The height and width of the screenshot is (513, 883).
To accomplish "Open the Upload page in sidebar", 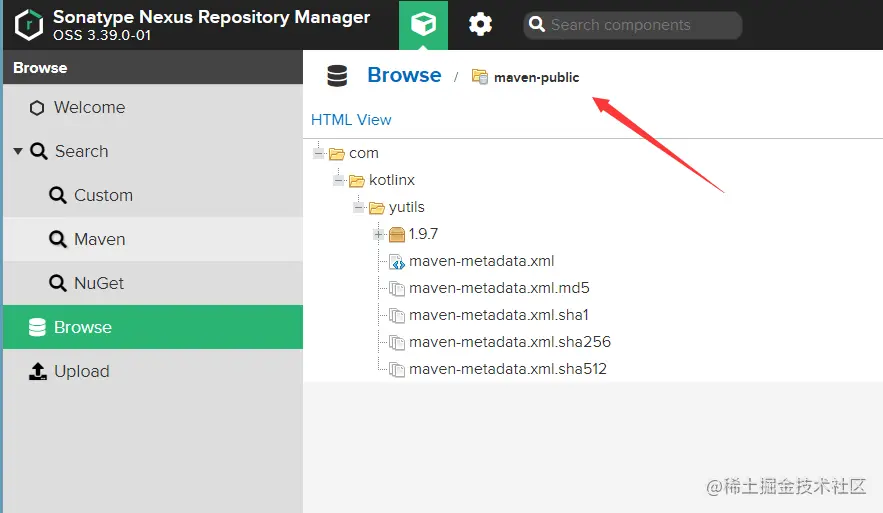I will point(153,371).
